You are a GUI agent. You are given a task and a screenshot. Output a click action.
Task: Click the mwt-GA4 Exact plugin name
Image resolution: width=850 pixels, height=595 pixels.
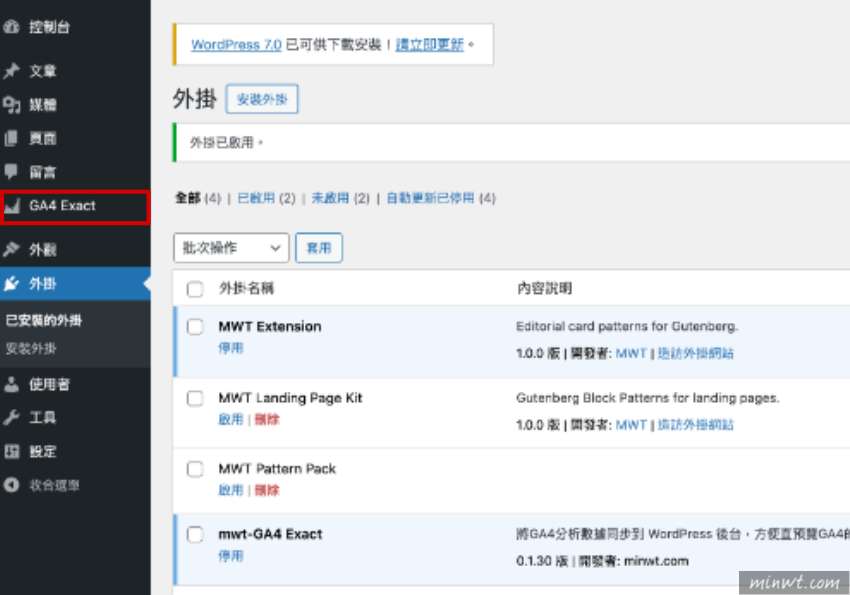[x=270, y=534]
